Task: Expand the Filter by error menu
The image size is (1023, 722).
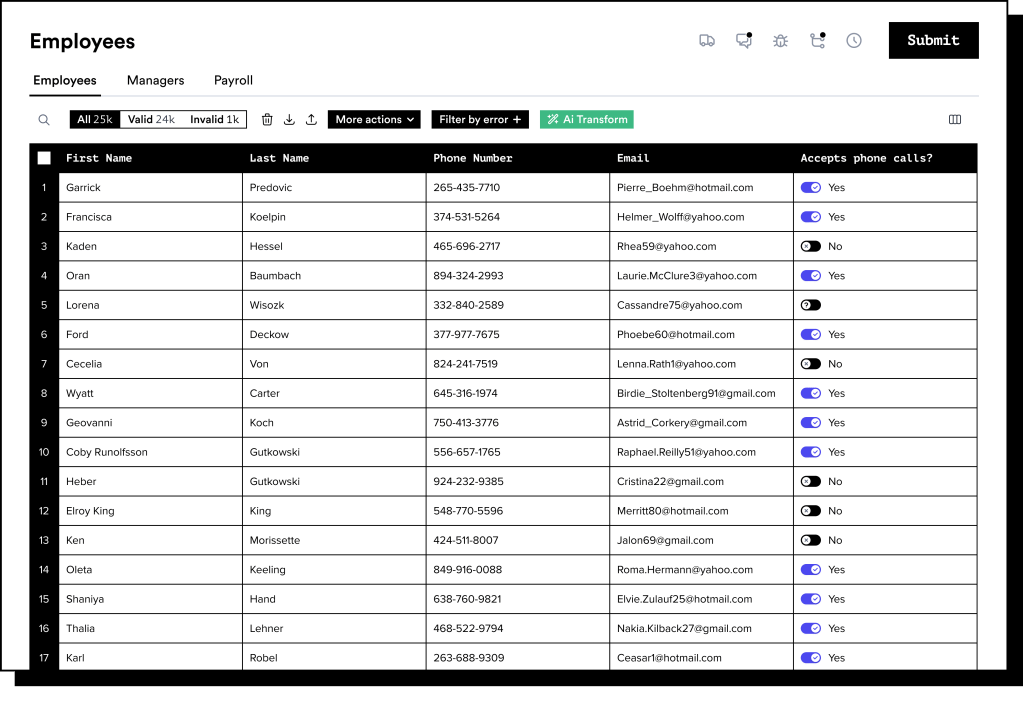Action: (x=480, y=119)
